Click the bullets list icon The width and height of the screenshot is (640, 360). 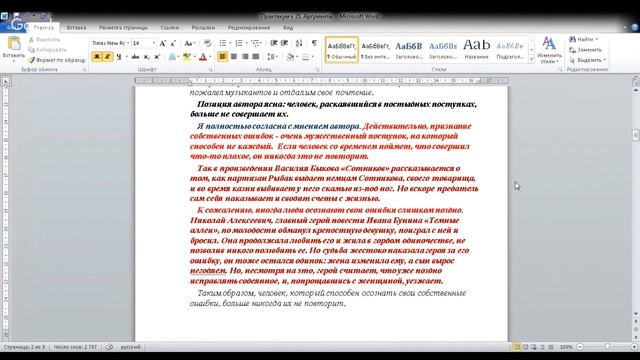(223, 43)
